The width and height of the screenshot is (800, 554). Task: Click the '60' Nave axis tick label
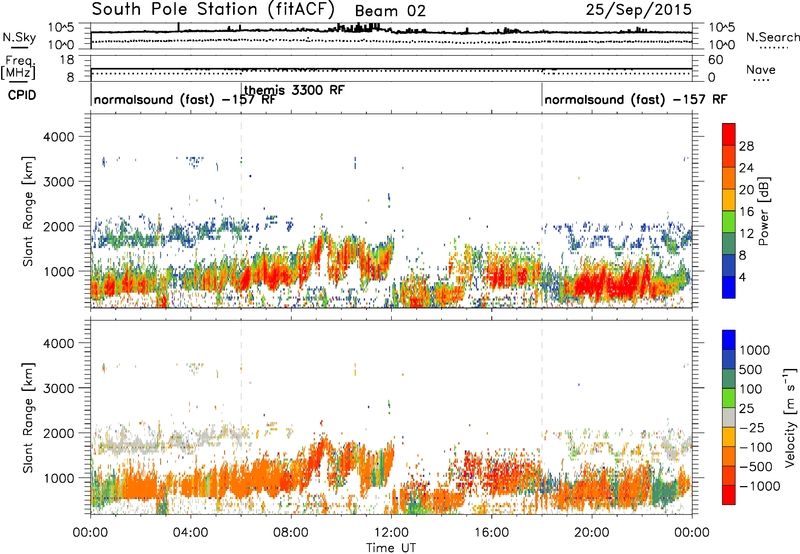pyautogui.click(x=715, y=60)
